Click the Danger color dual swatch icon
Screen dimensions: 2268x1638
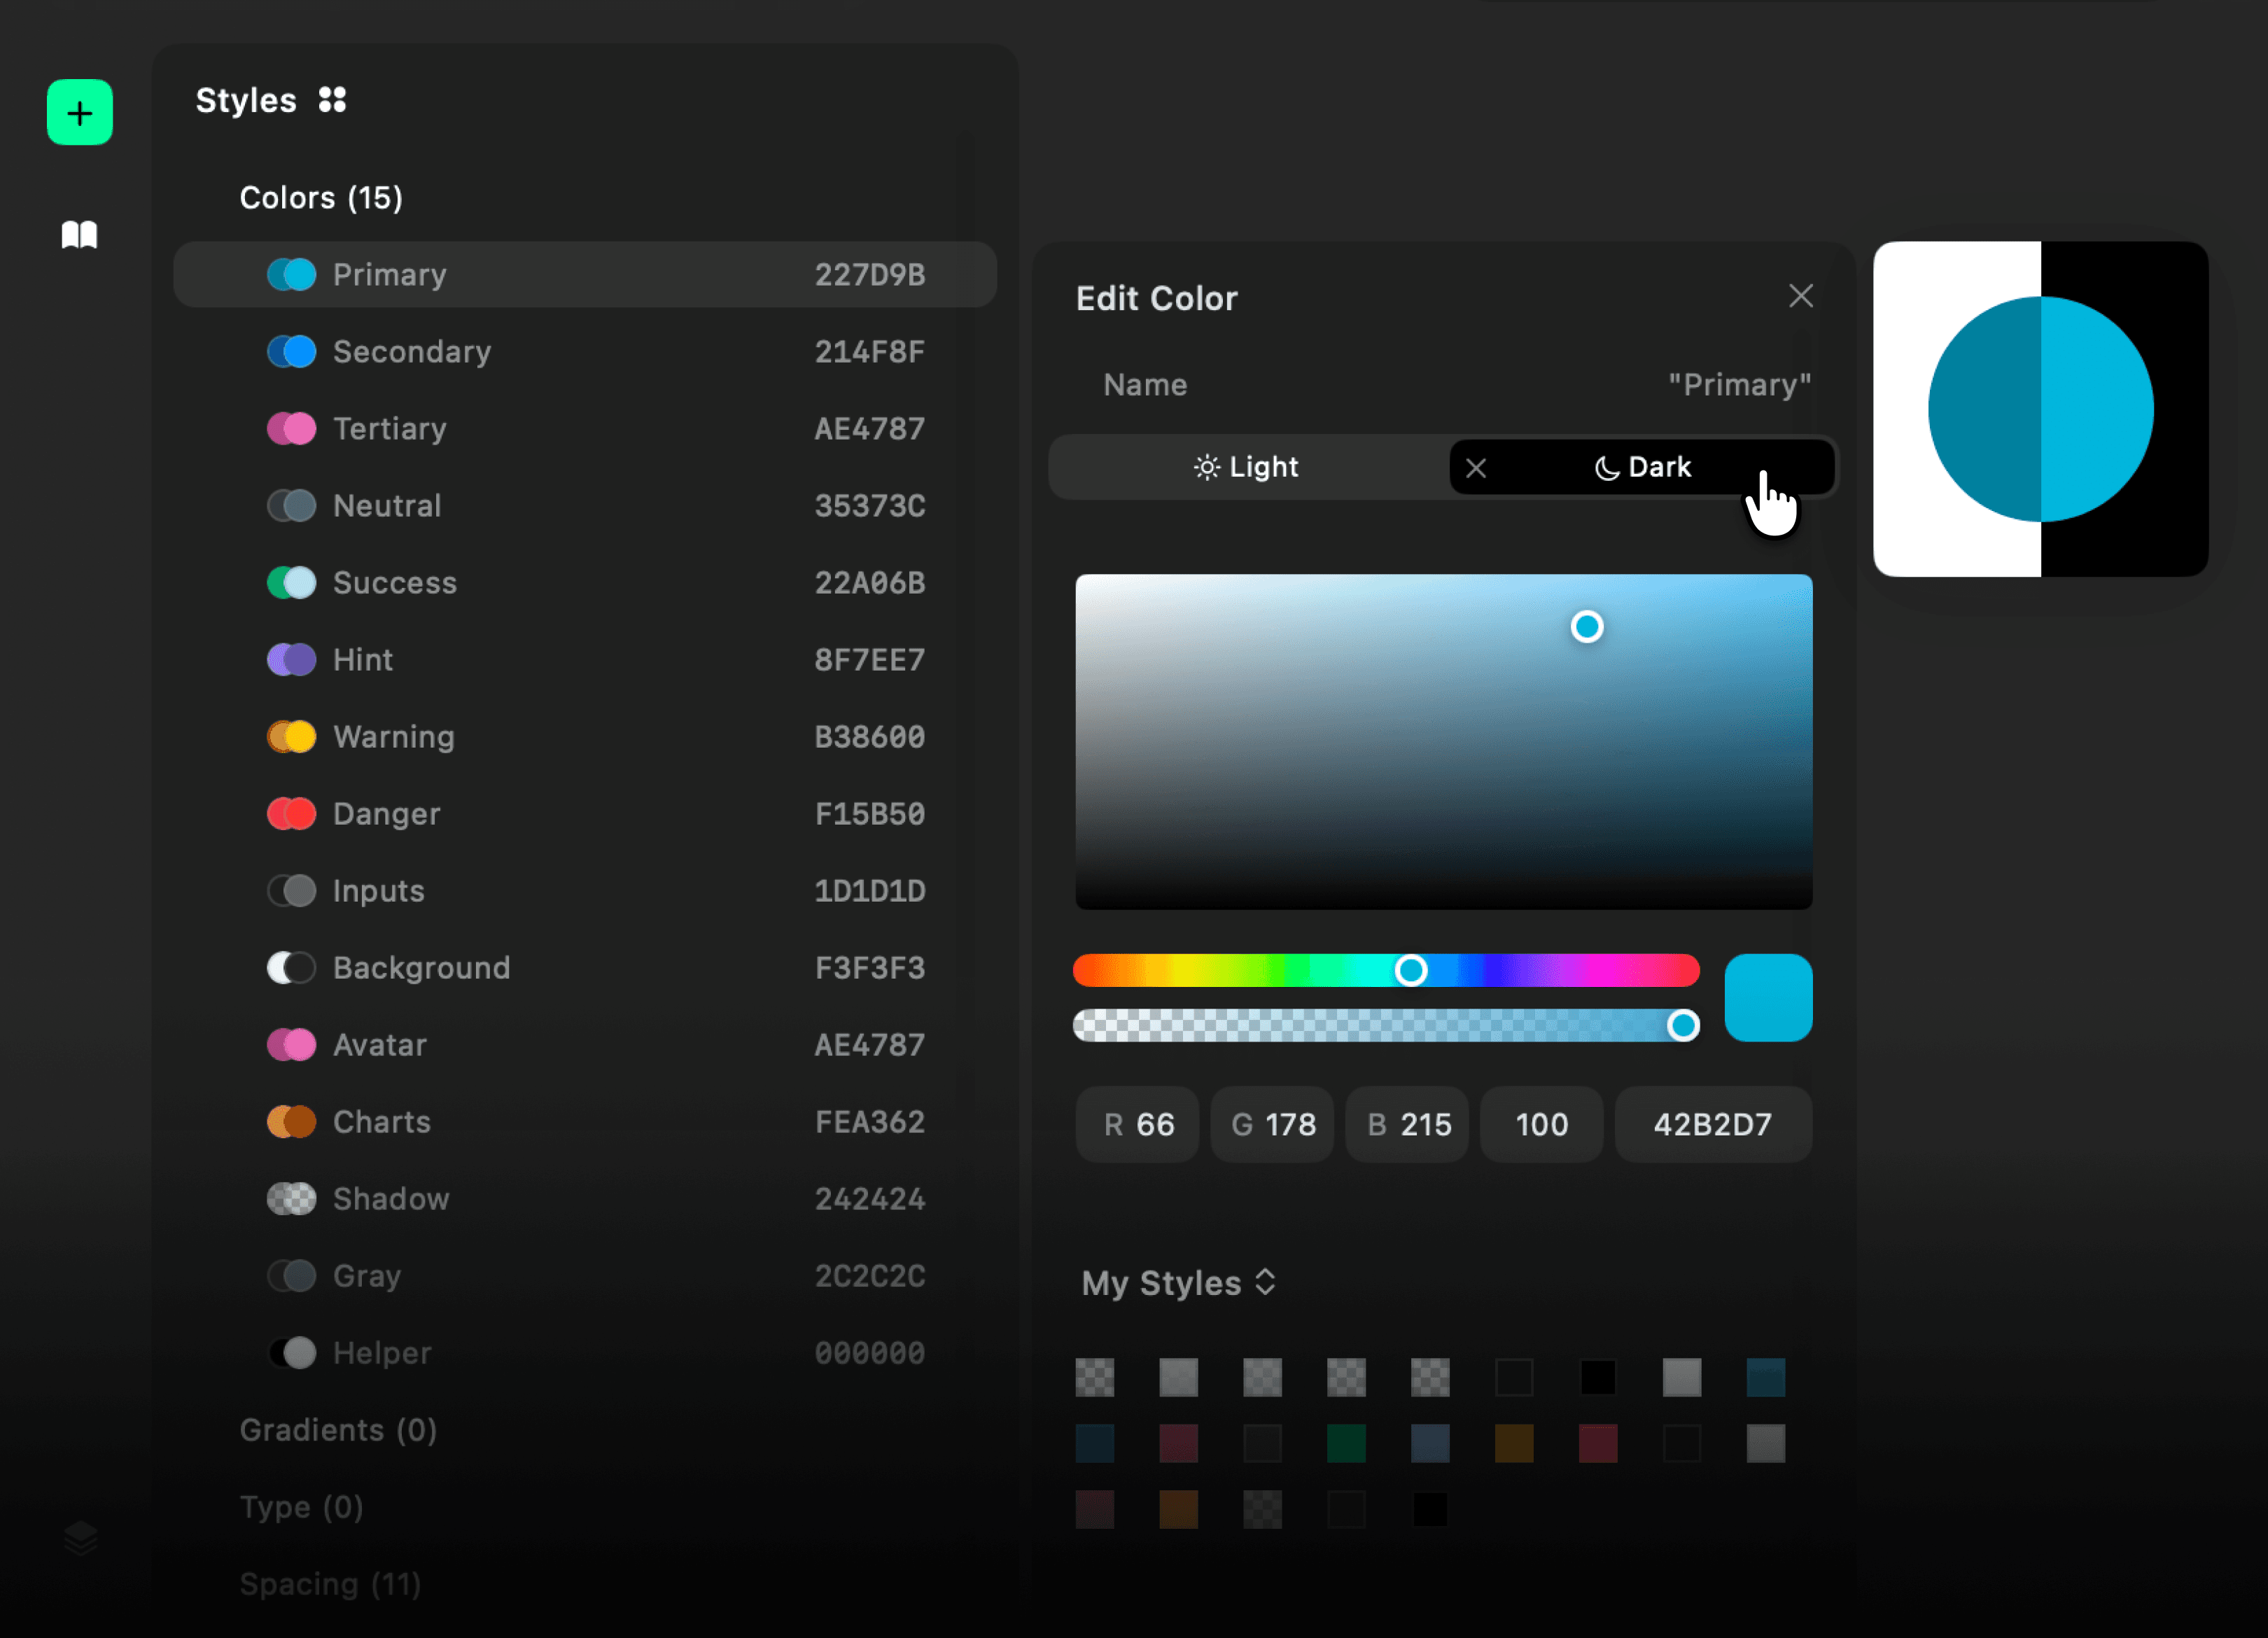tap(291, 813)
